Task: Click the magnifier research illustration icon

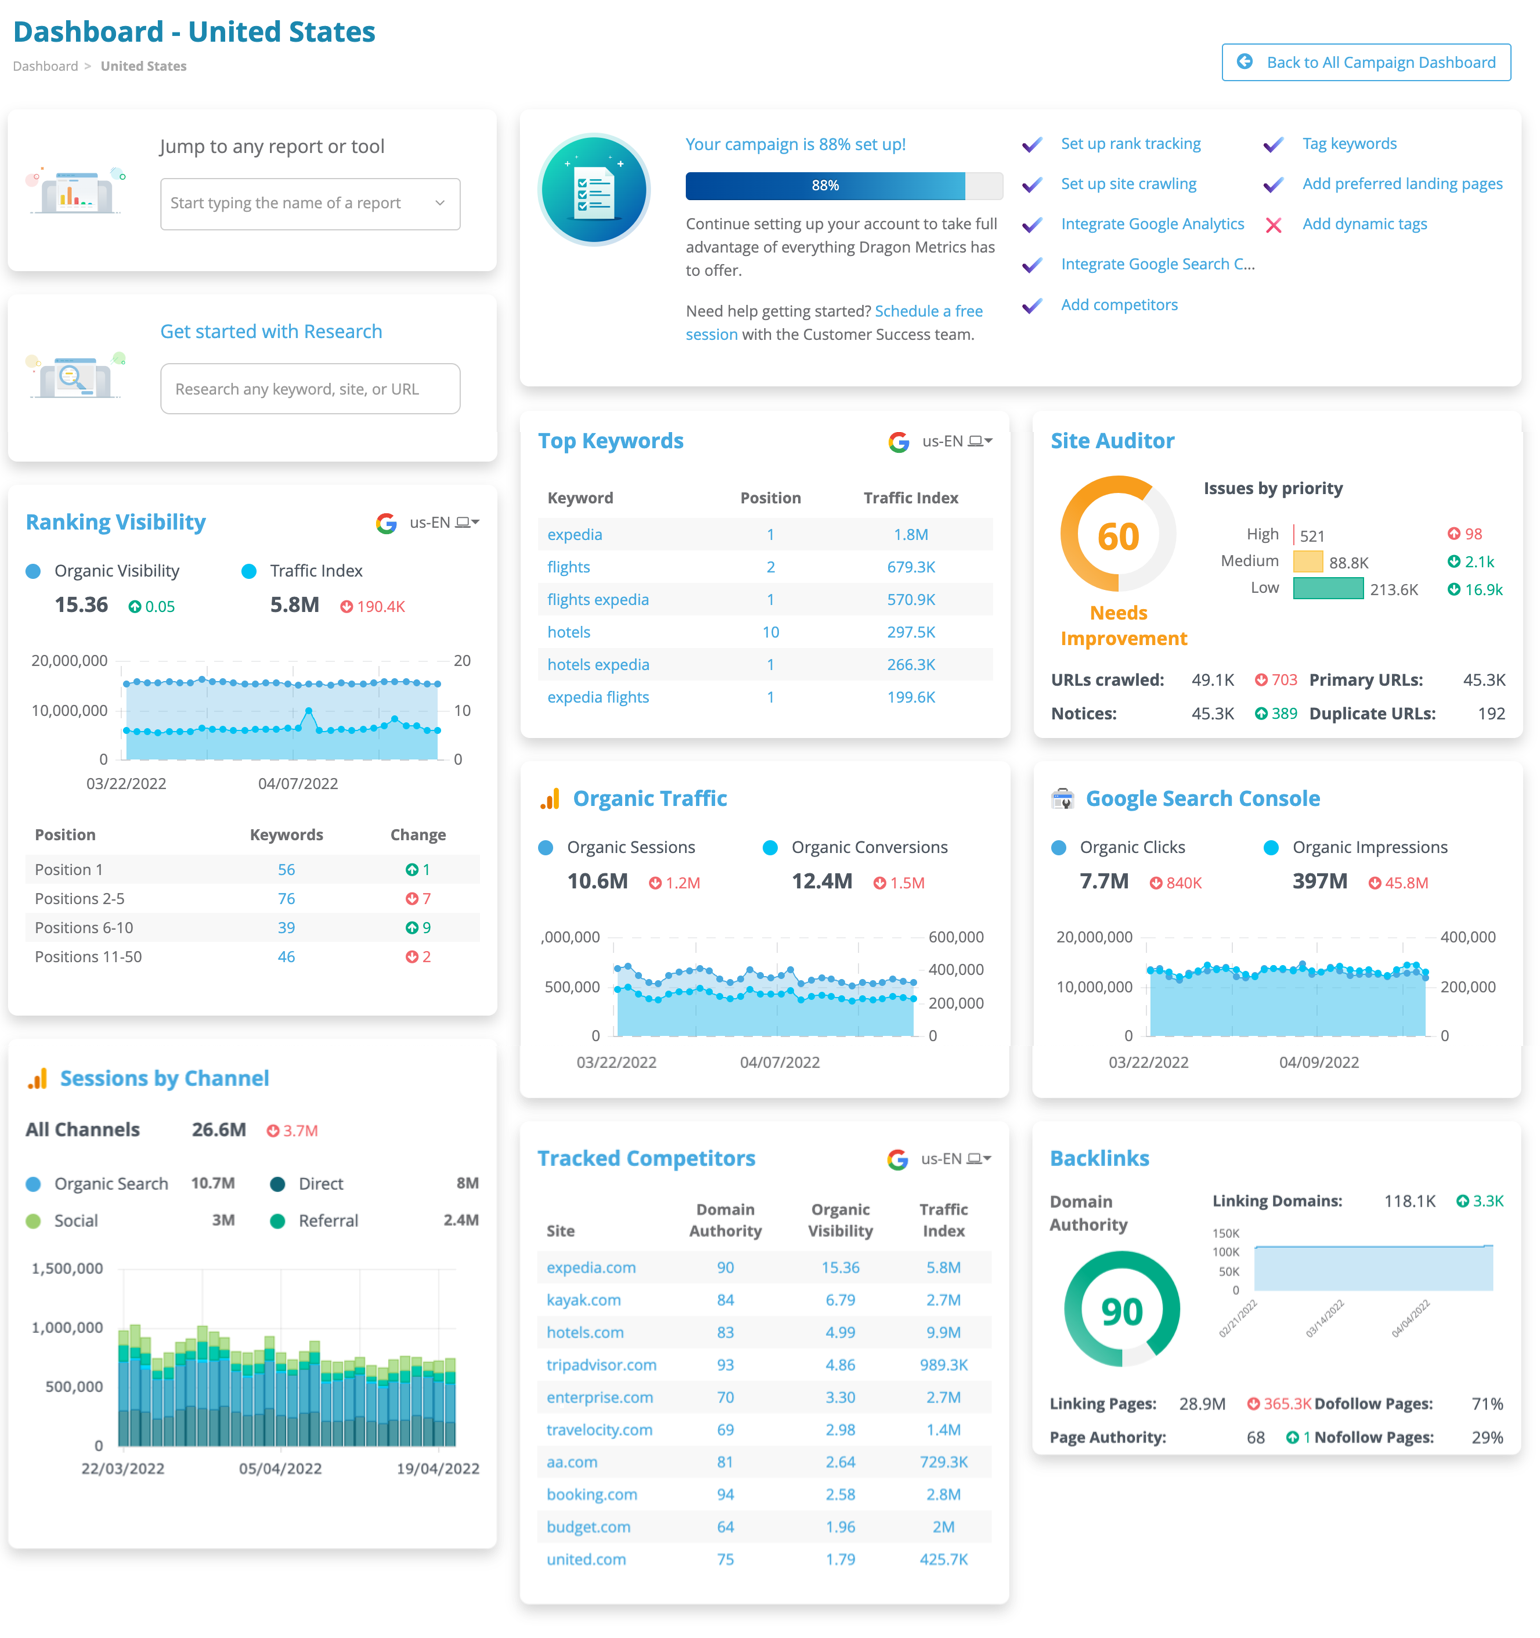Action: (x=76, y=376)
